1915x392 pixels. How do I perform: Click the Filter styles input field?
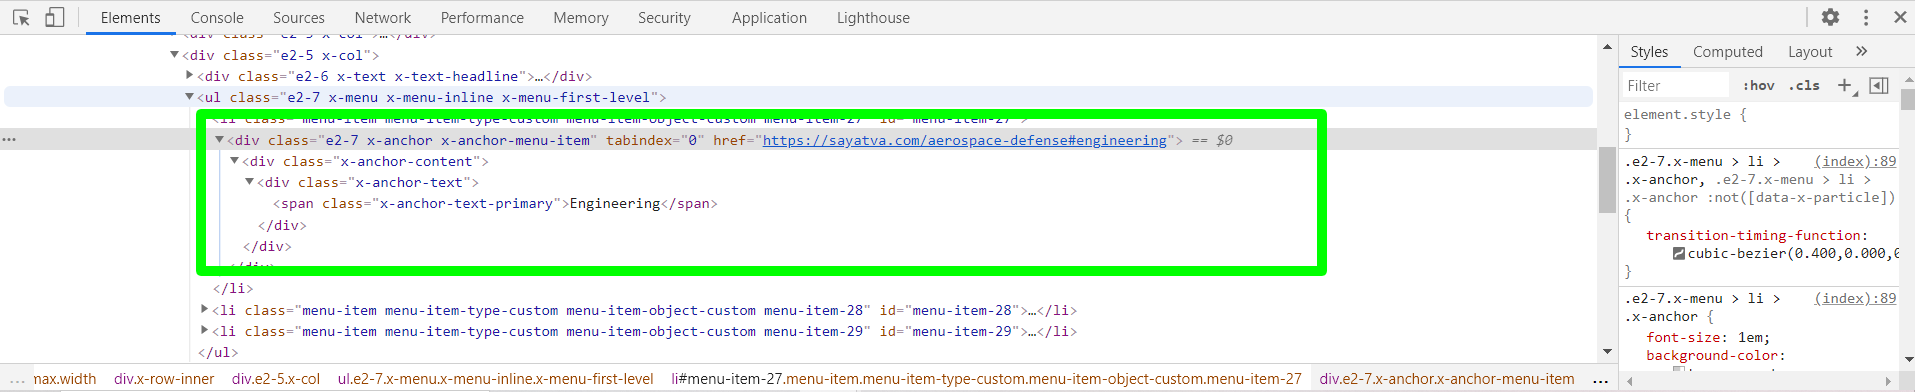1675,85
